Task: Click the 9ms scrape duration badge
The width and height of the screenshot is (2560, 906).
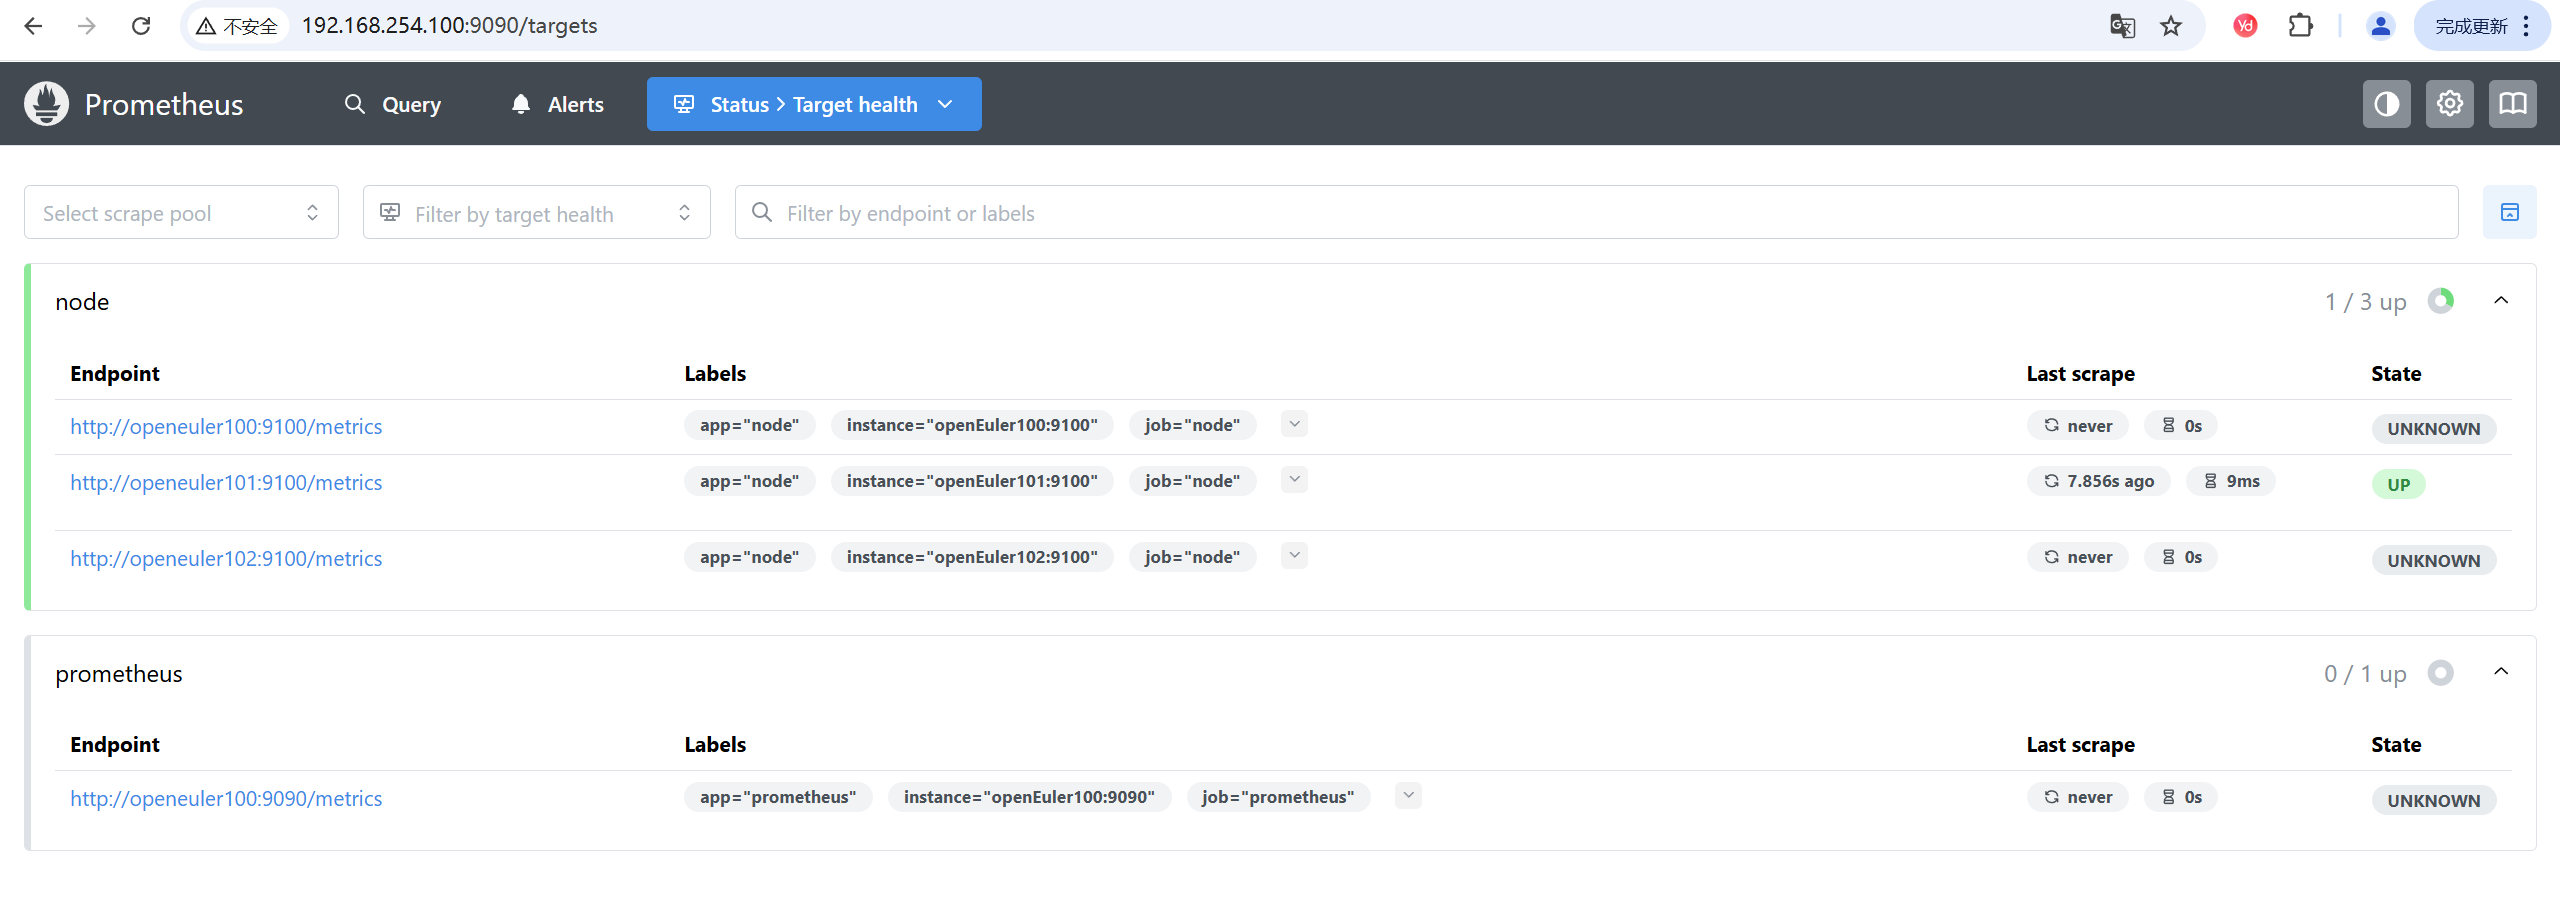Action: pos(2231,481)
